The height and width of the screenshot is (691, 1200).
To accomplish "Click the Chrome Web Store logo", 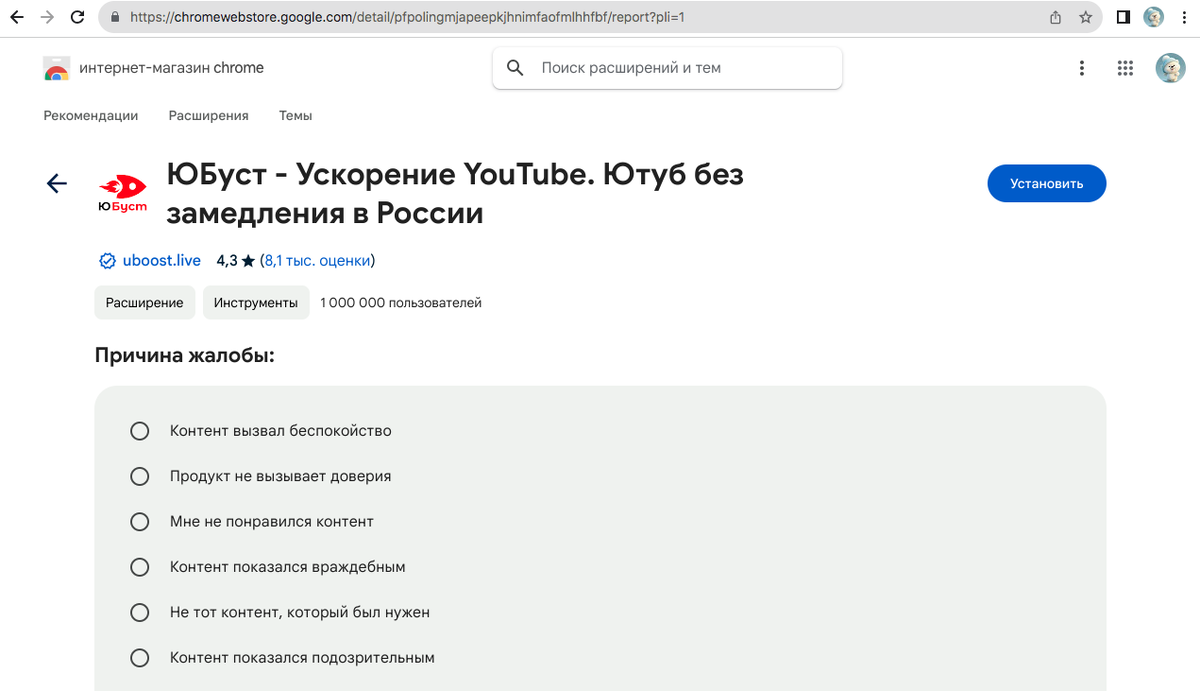I will [x=56, y=68].
